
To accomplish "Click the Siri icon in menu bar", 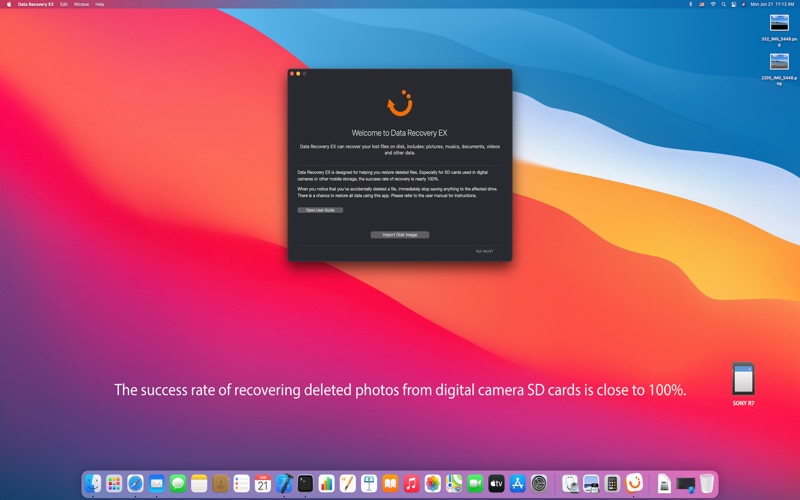I will tap(743, 4).
